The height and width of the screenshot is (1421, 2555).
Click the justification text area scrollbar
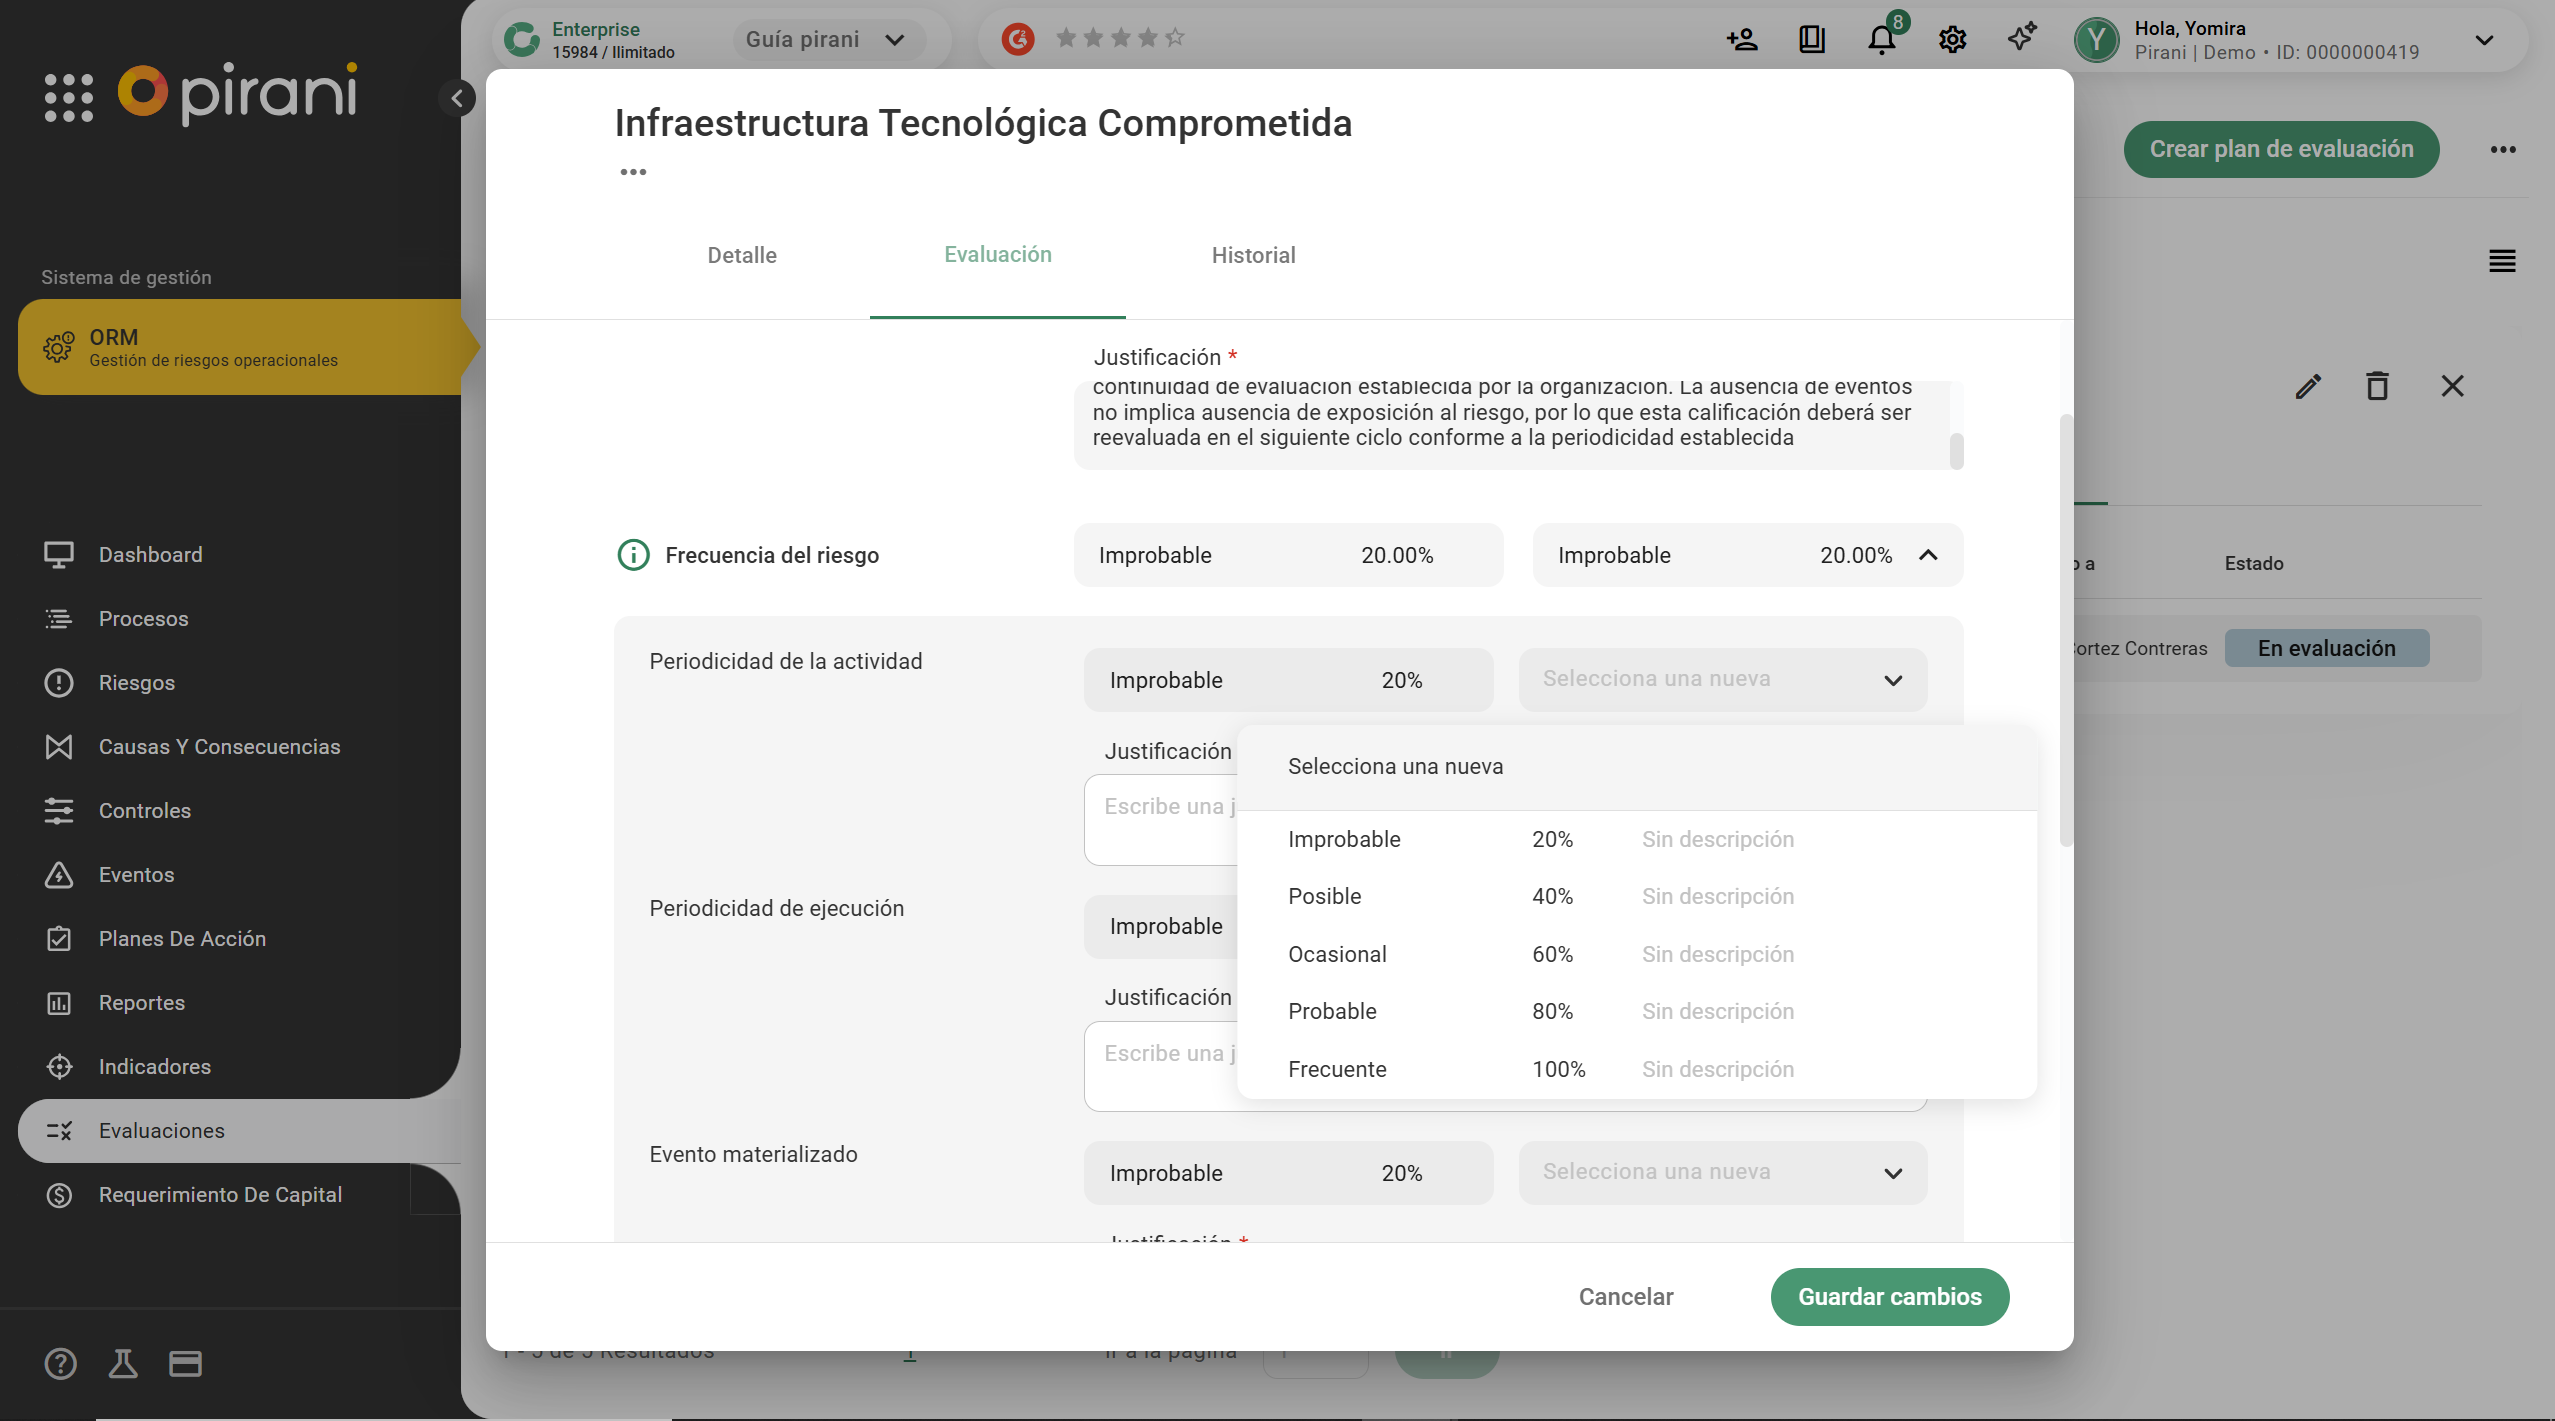(x=1956, y=450)
